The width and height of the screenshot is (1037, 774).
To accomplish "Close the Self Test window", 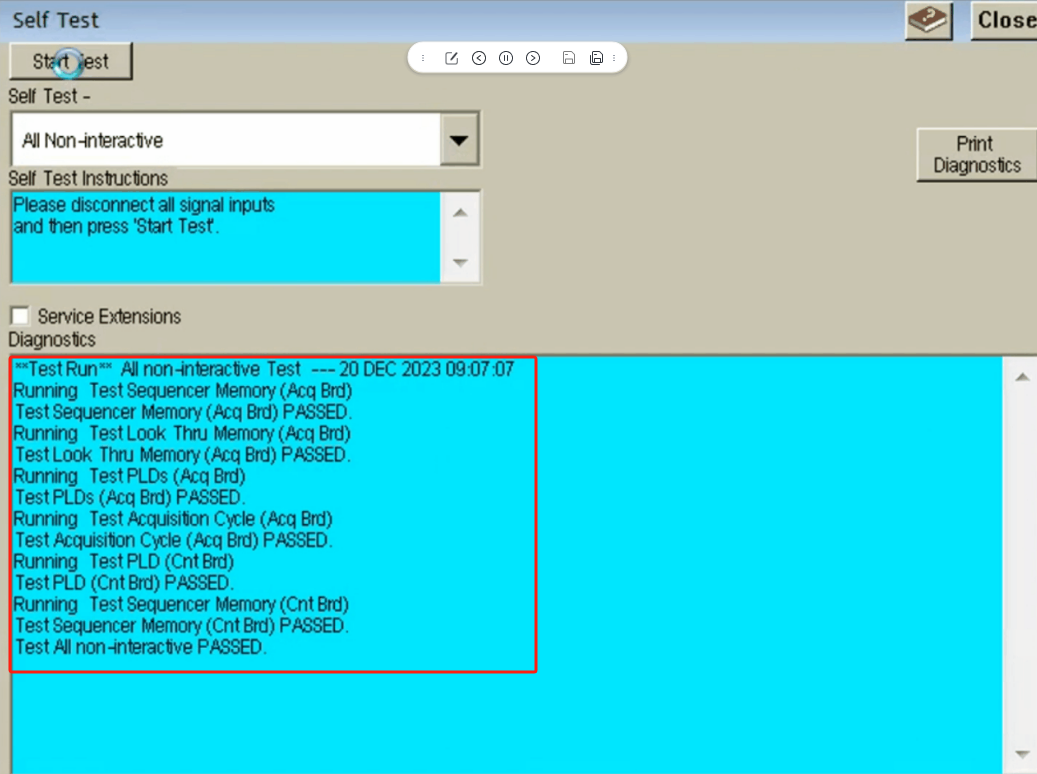I will pos(1004,20).
